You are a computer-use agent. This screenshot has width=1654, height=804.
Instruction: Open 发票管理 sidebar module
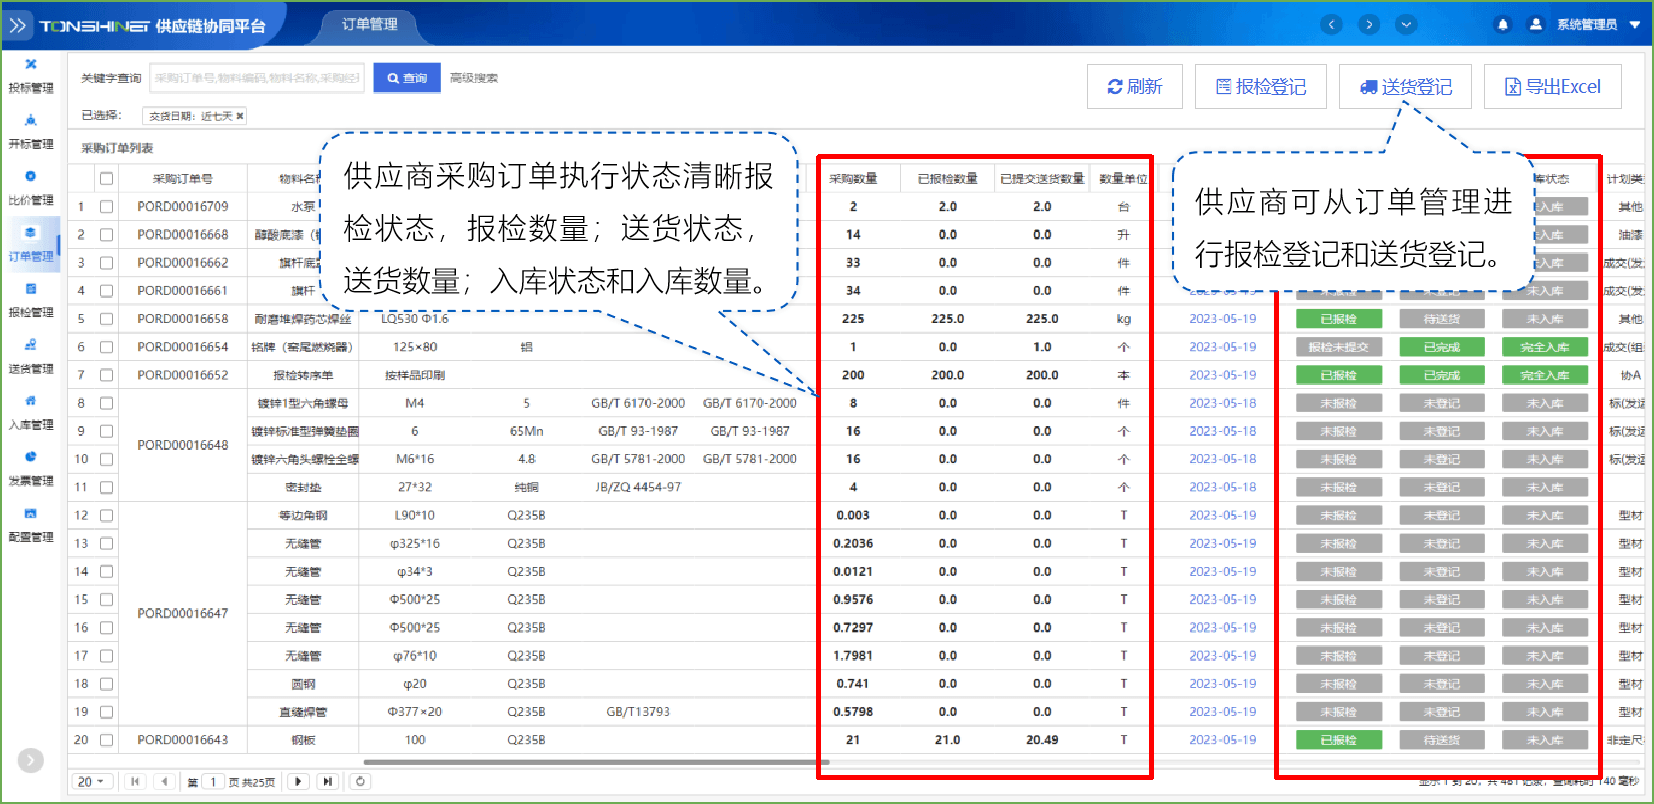[x=31, y=468]
